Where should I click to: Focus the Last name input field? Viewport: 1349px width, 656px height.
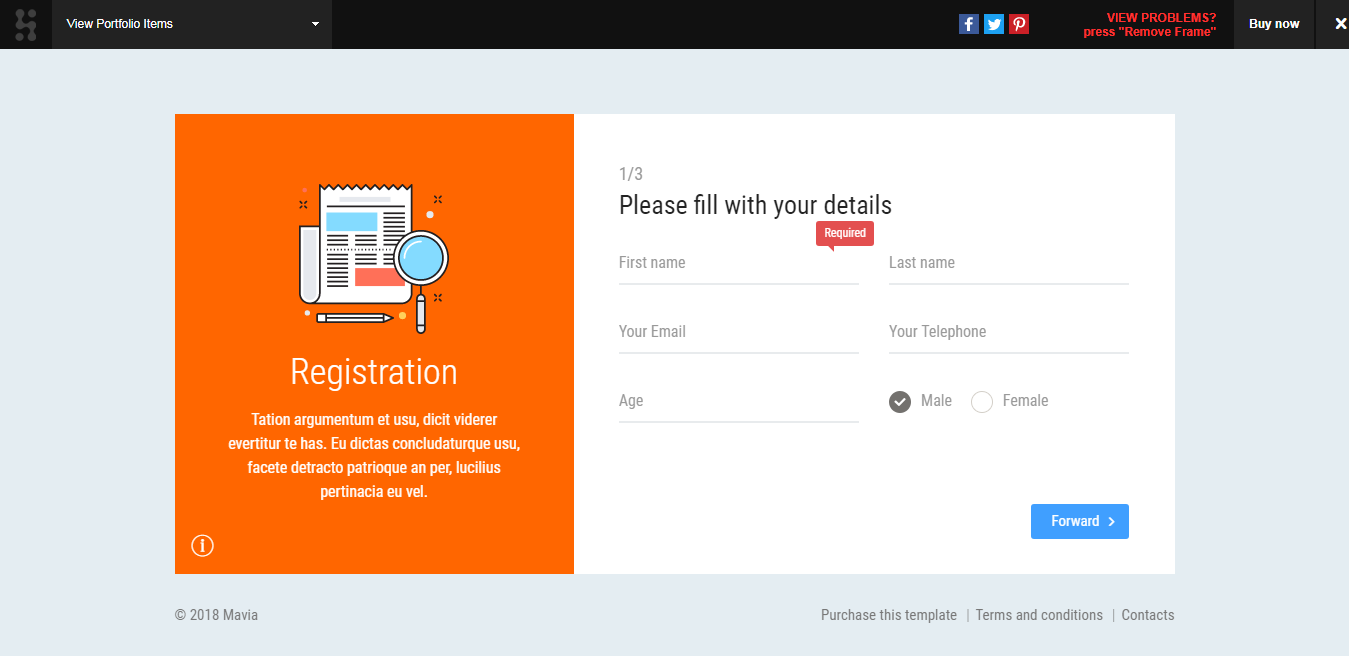pos(1008,264)
